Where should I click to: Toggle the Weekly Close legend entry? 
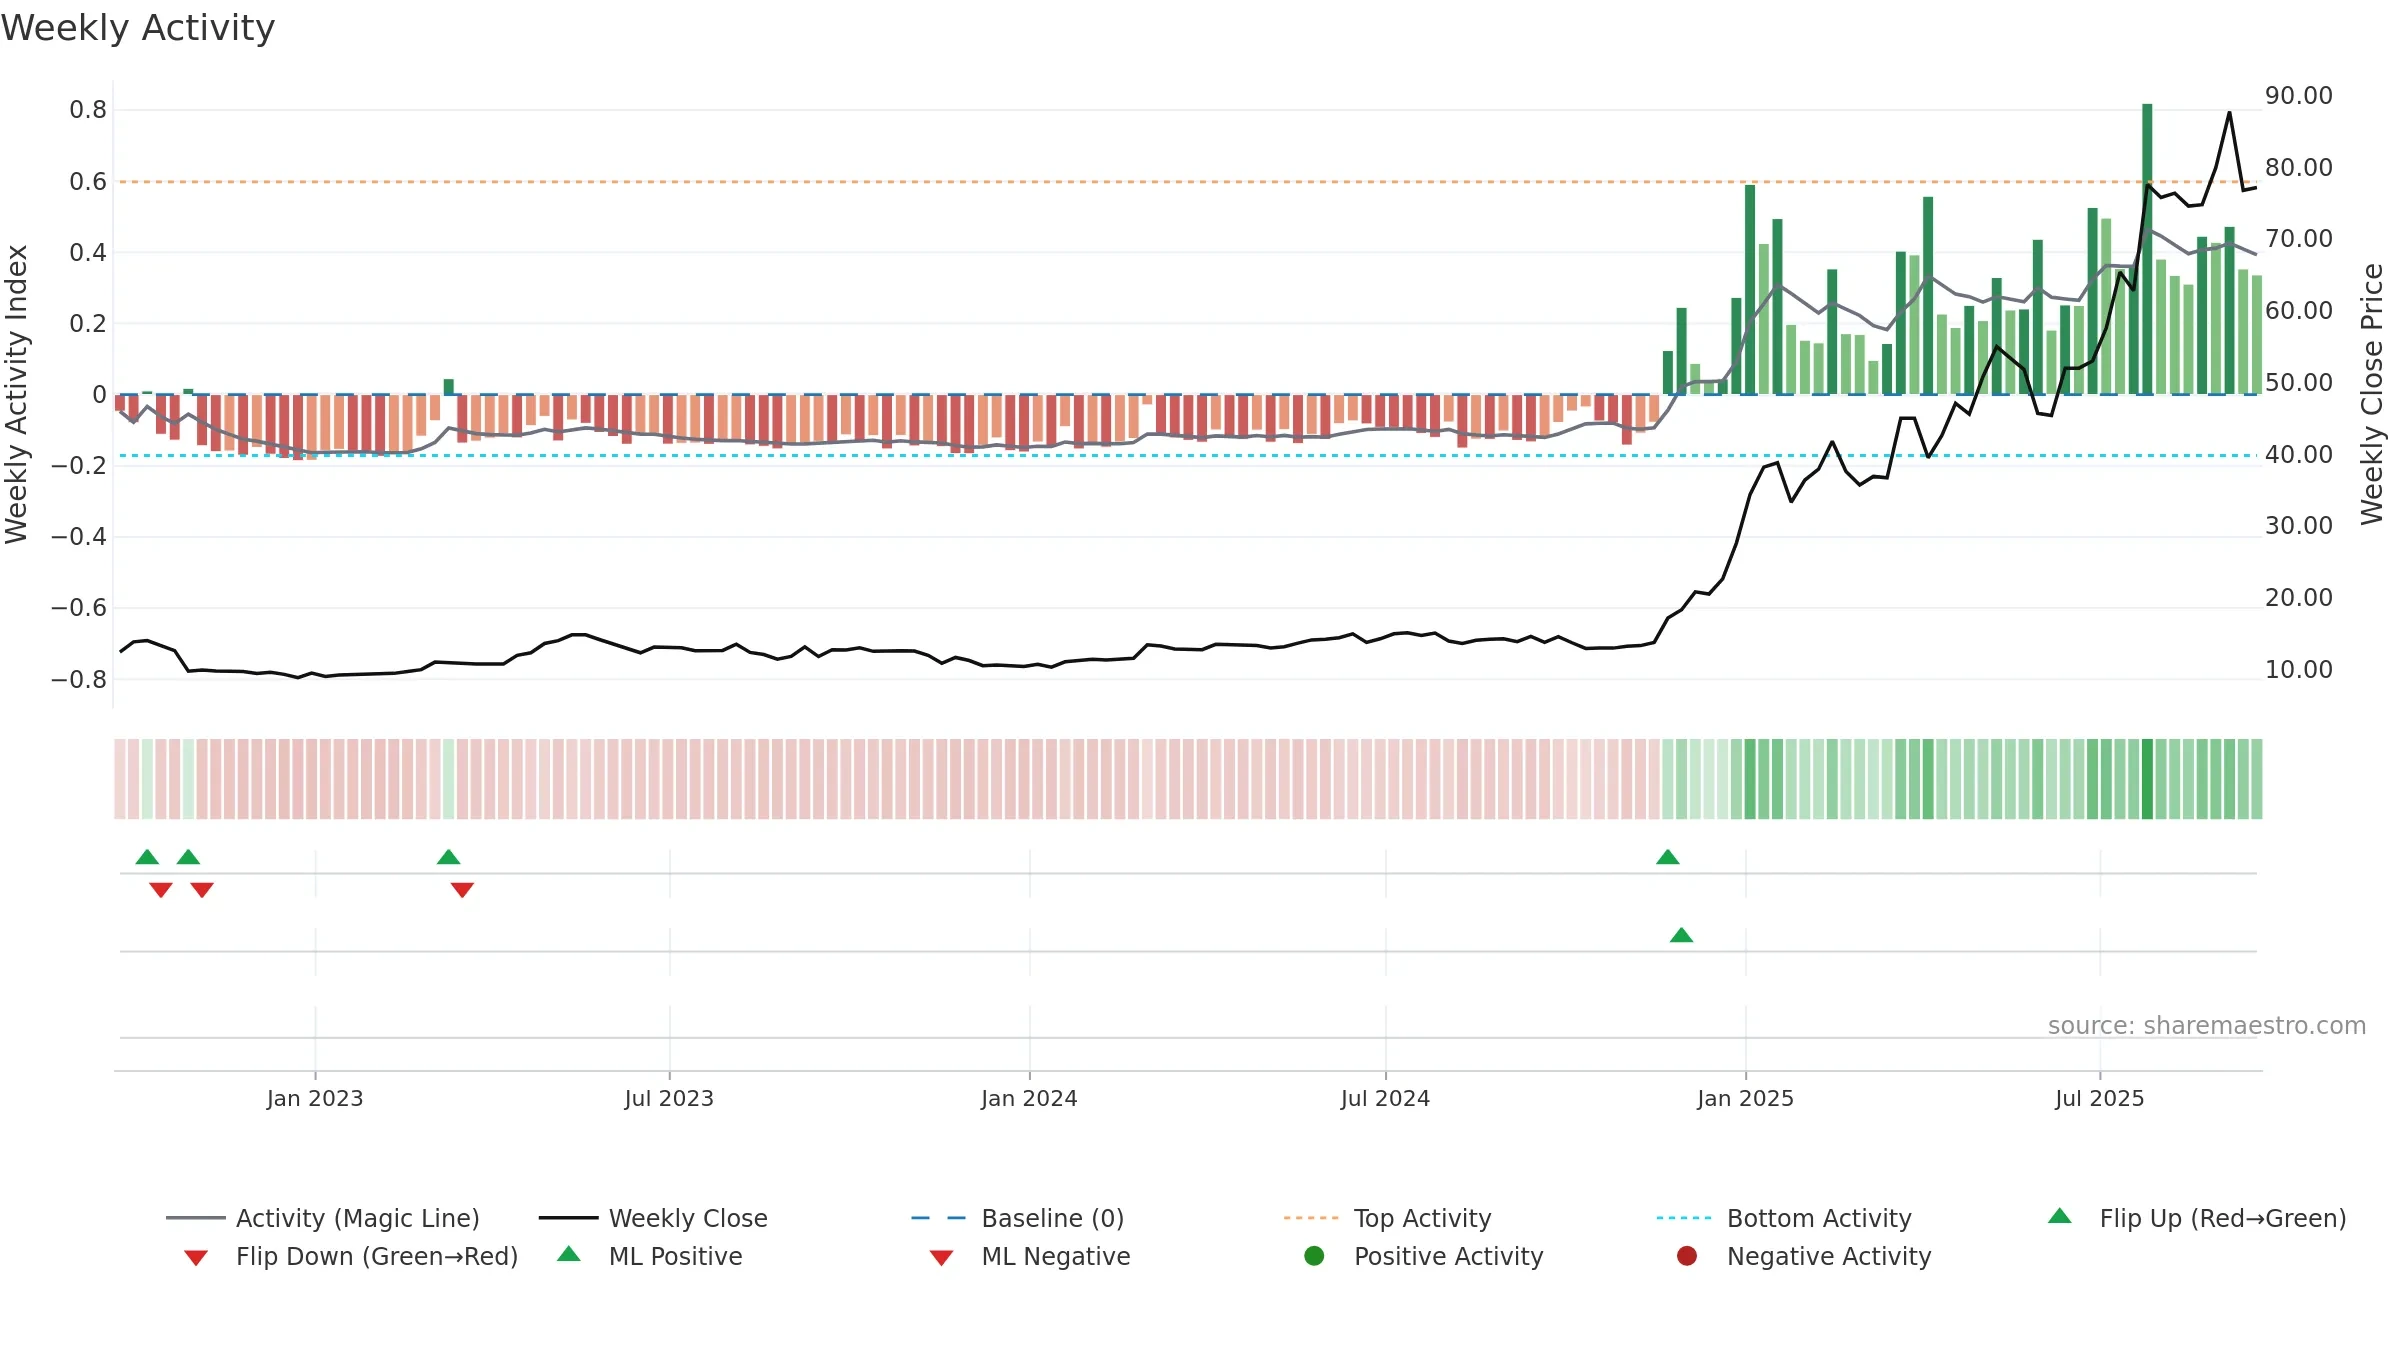[653, 1218]
